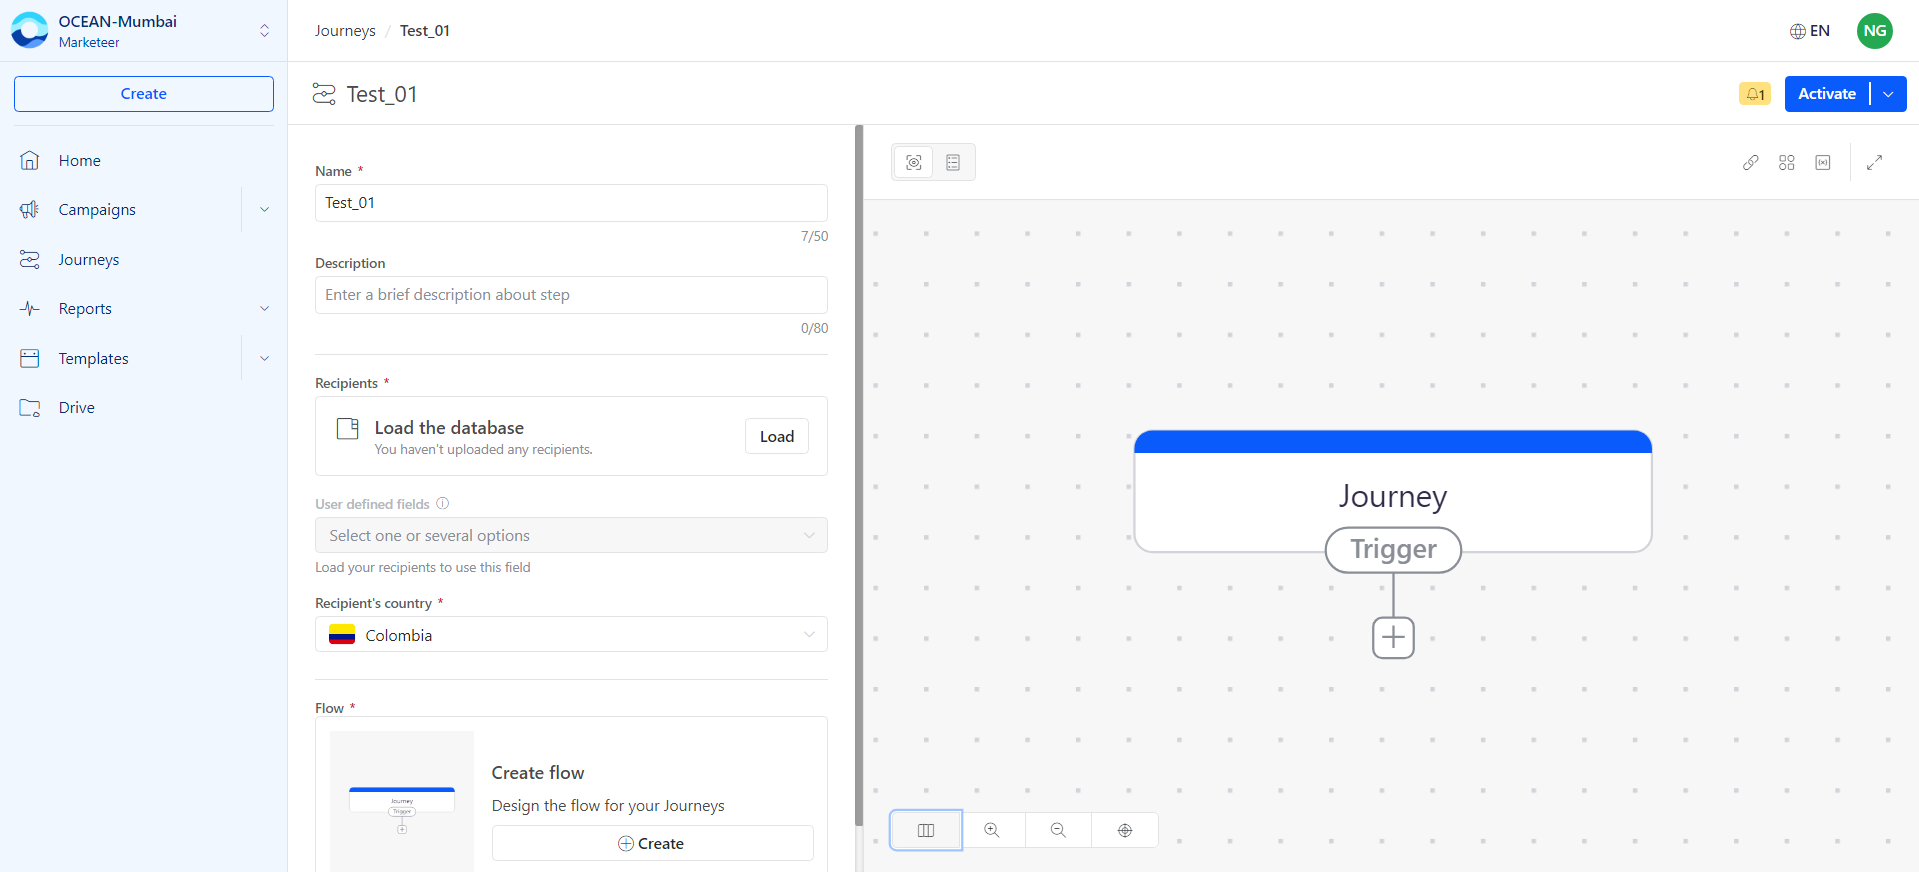Viewport: 1919px width, 872px height.
Task: Open the account switcher chevrons
Action: coord(264,30)
